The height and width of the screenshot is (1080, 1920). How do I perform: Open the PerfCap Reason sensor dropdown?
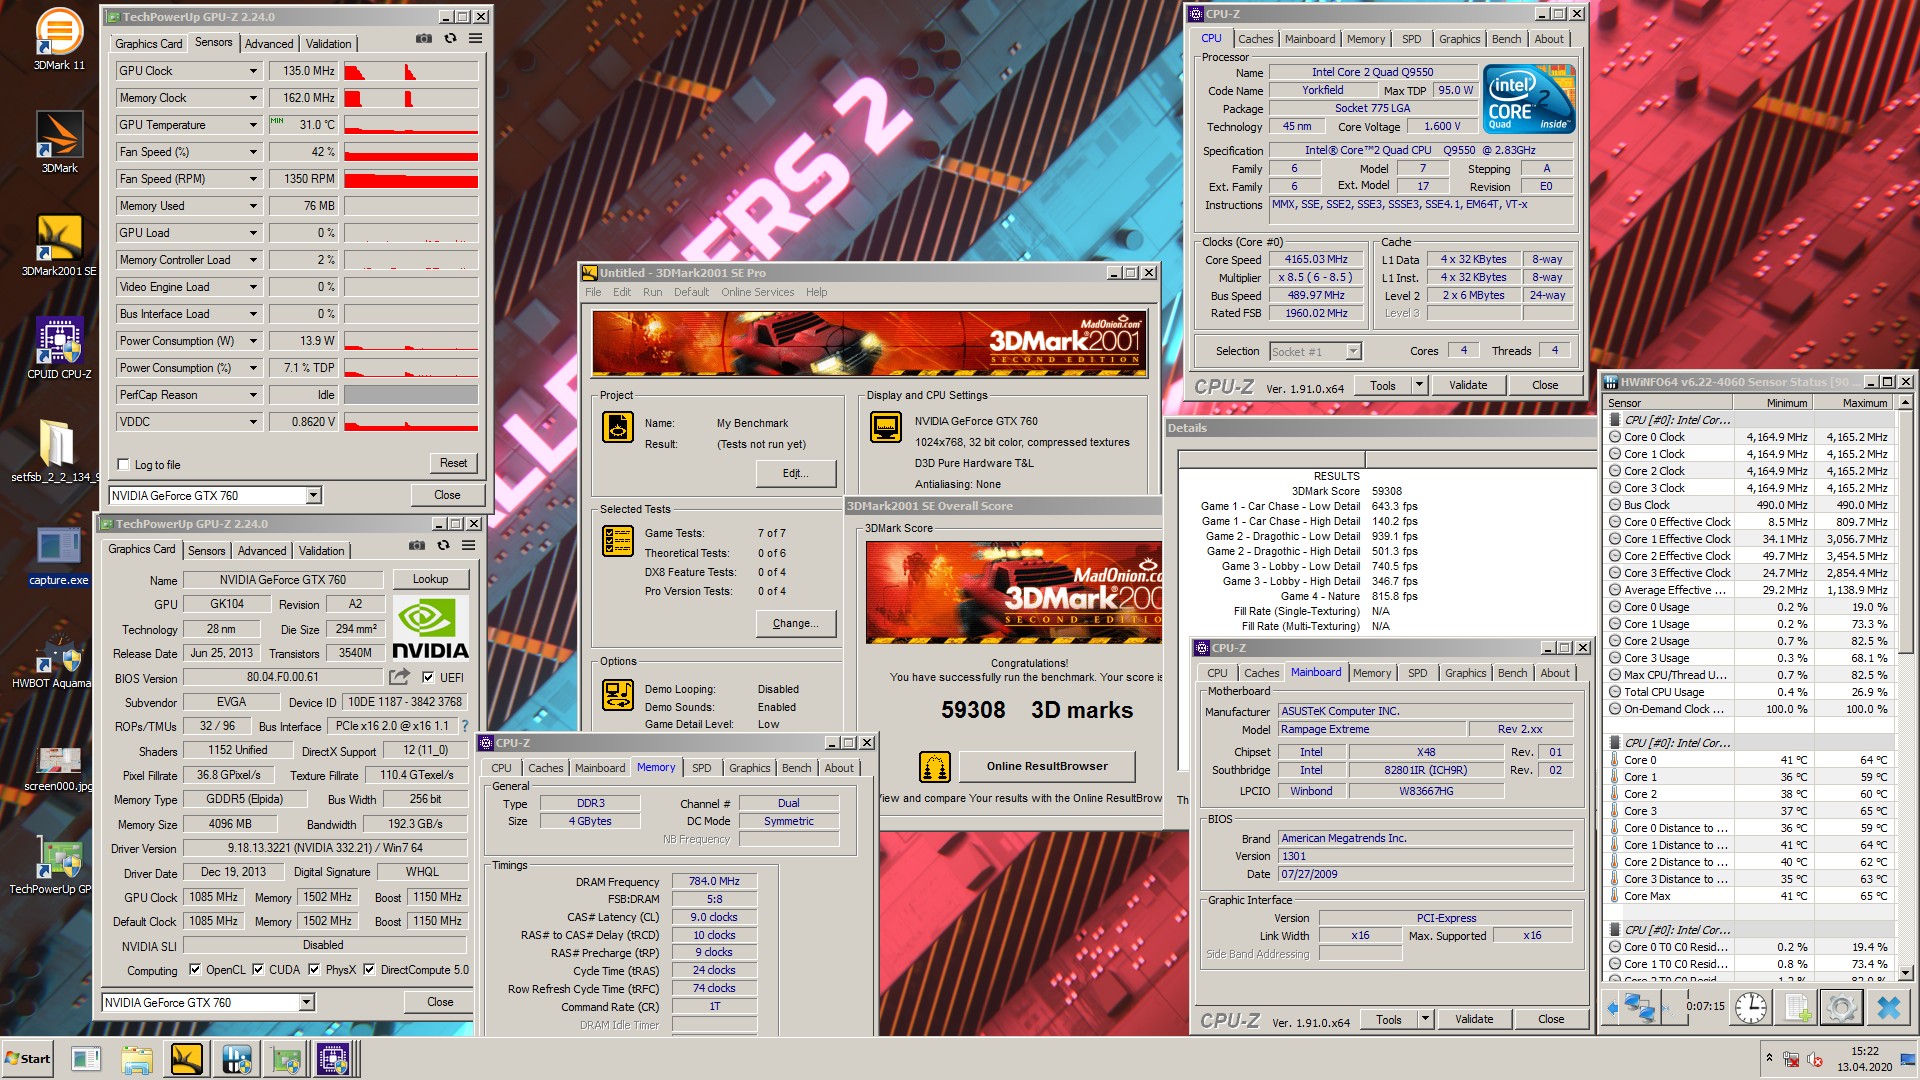(253, 395)
